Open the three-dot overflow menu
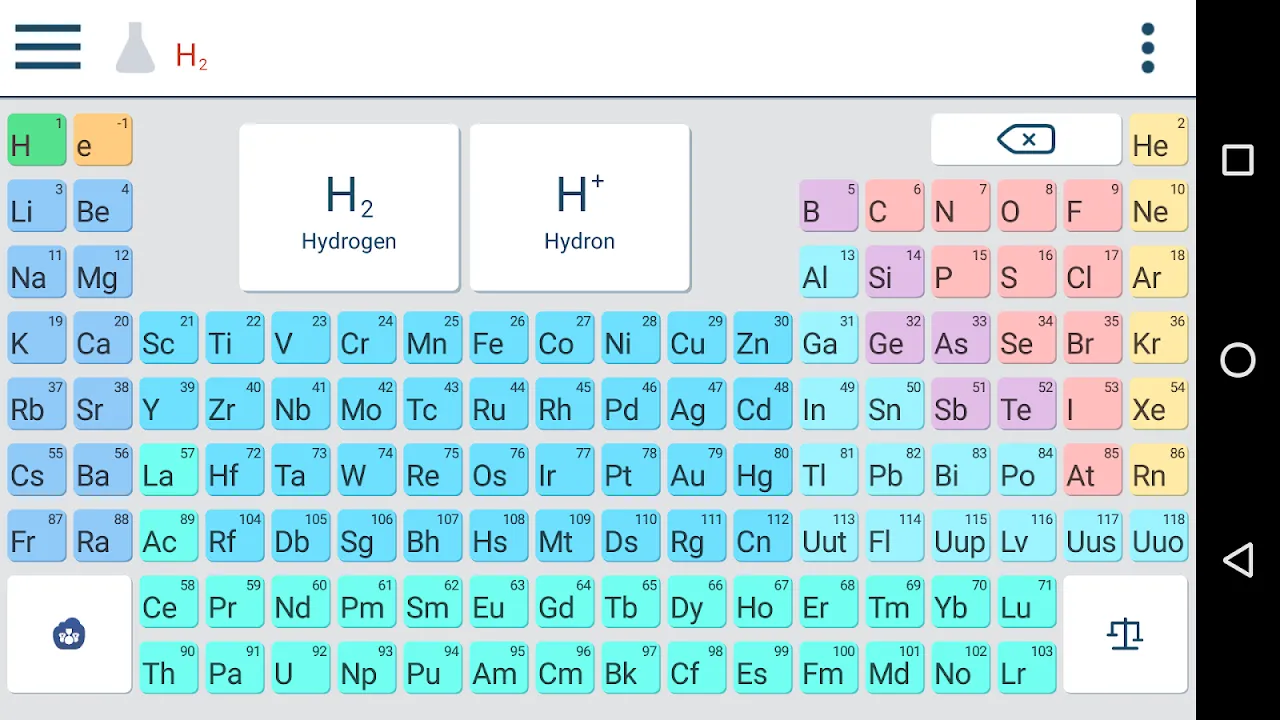 pos(1147,48)
